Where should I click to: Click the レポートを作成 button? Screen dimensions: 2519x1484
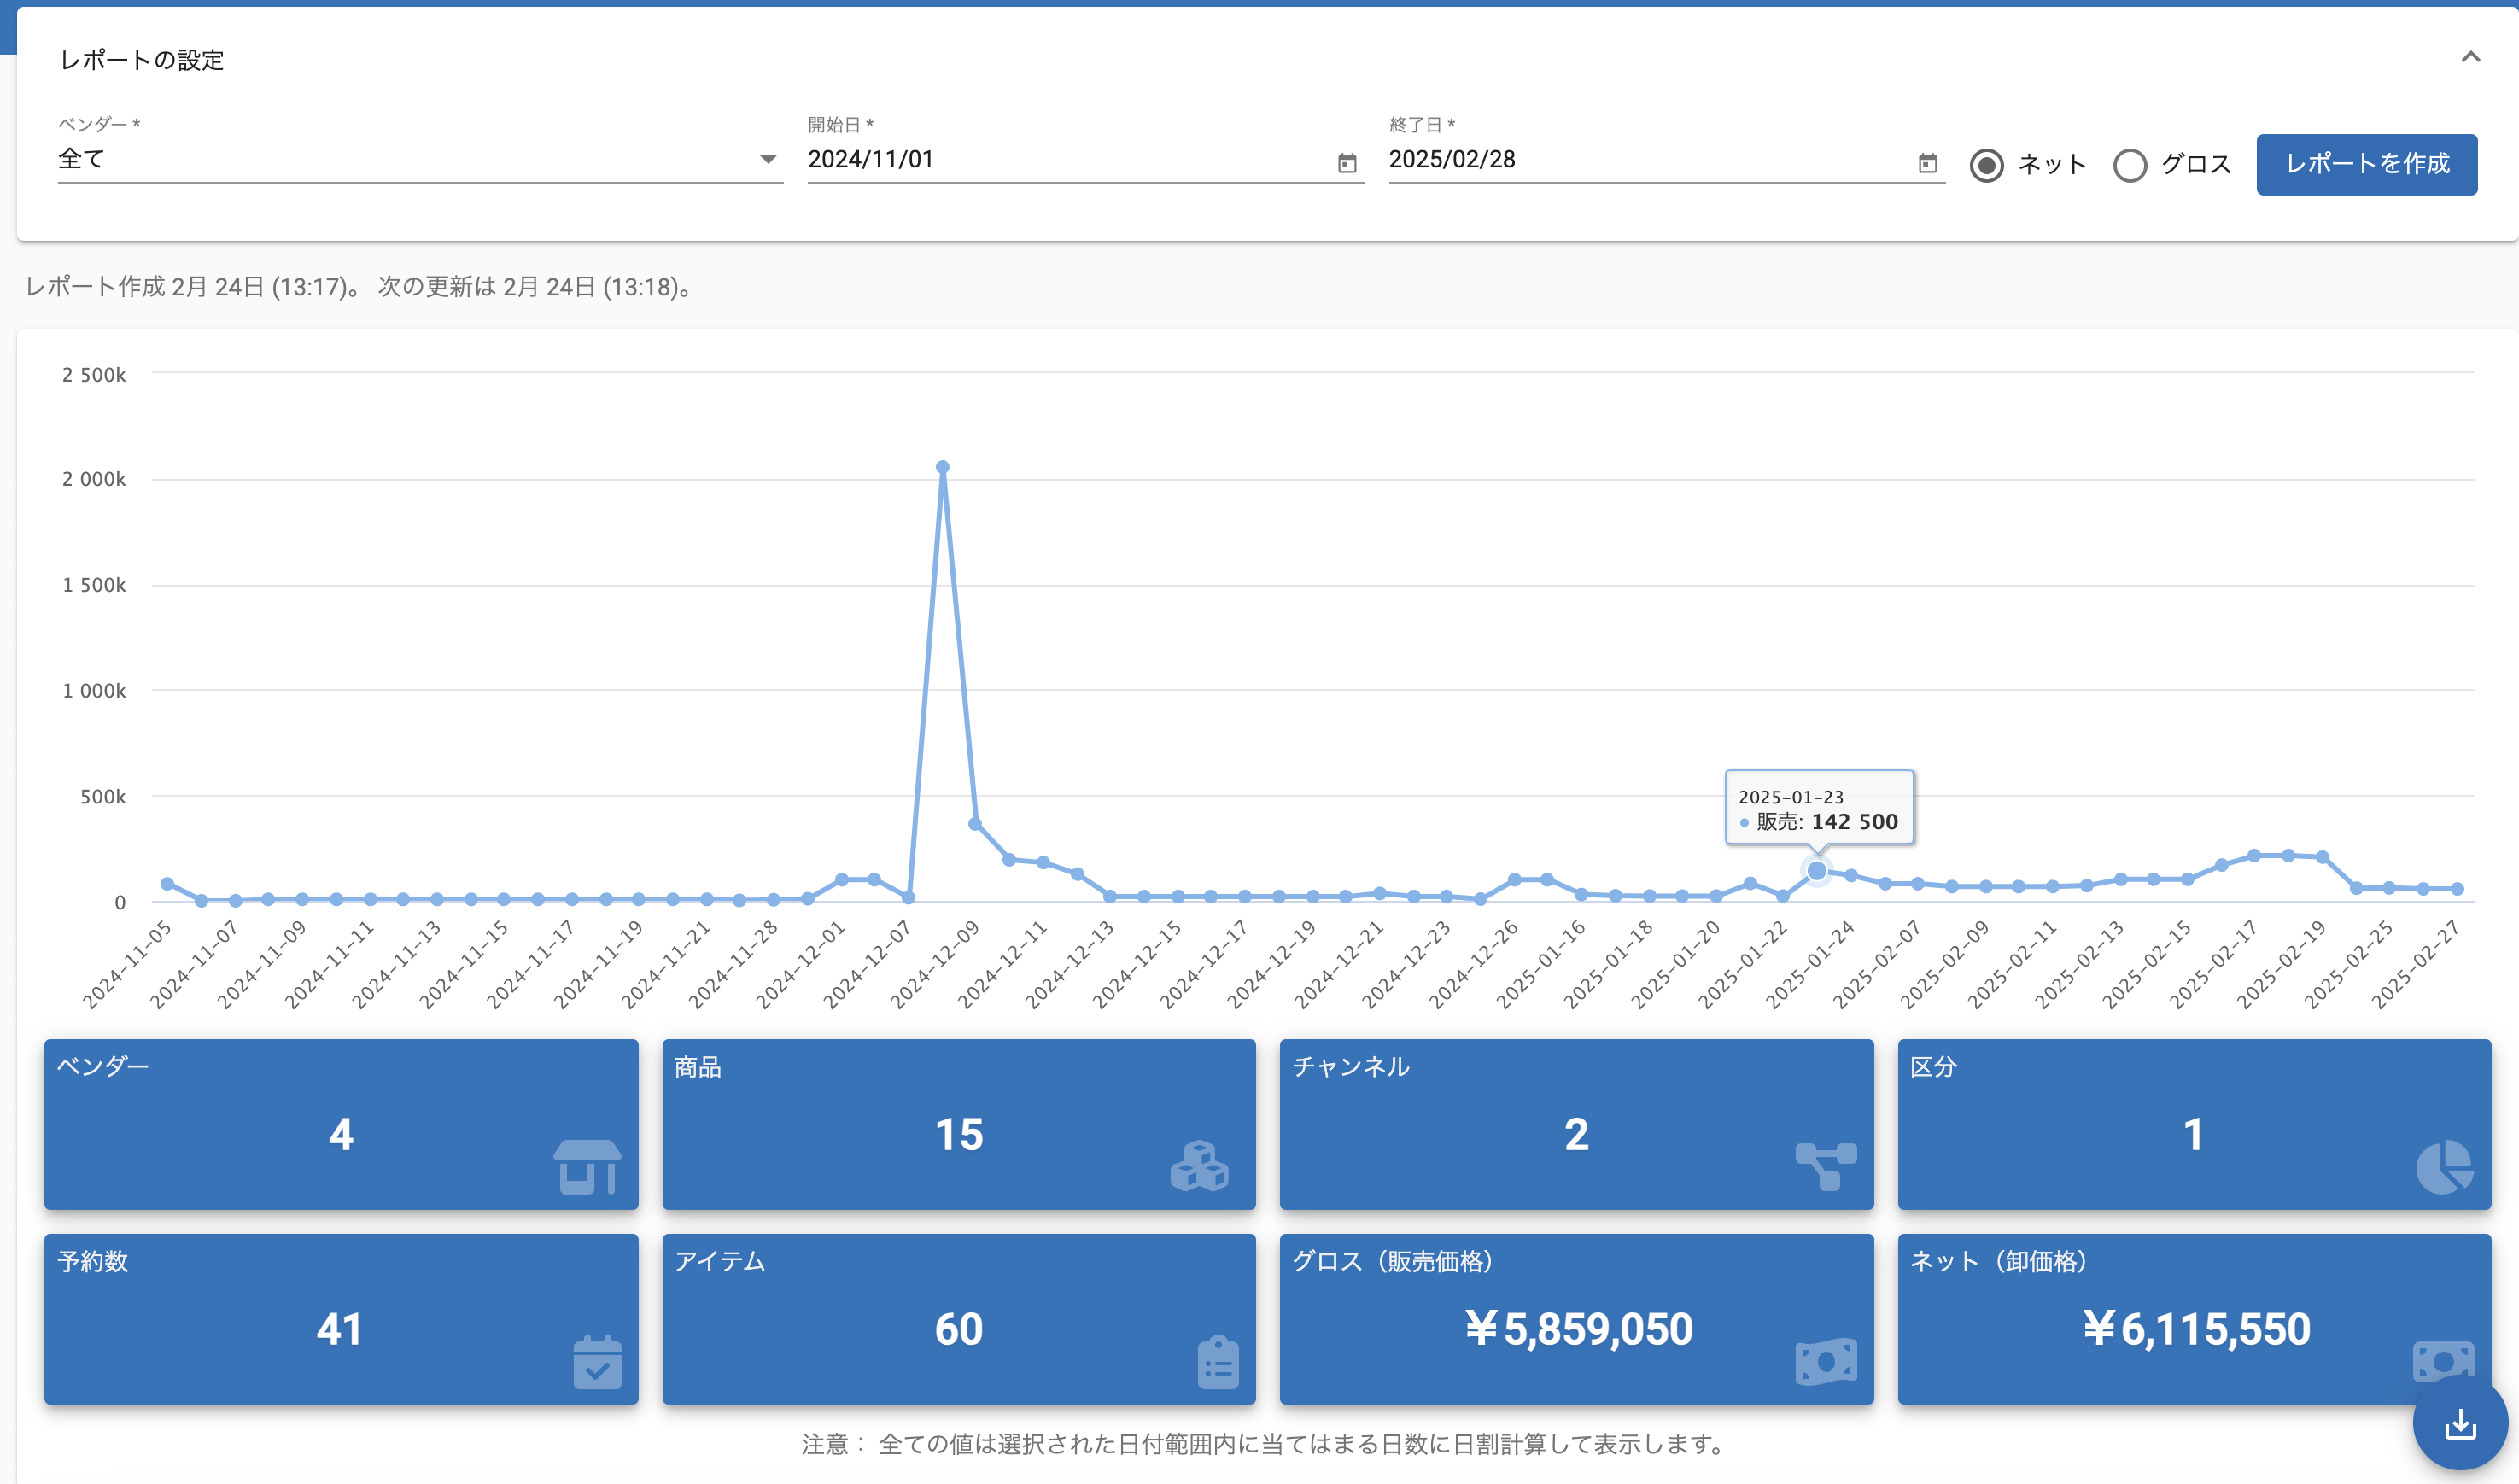[x=2366, y=164]
